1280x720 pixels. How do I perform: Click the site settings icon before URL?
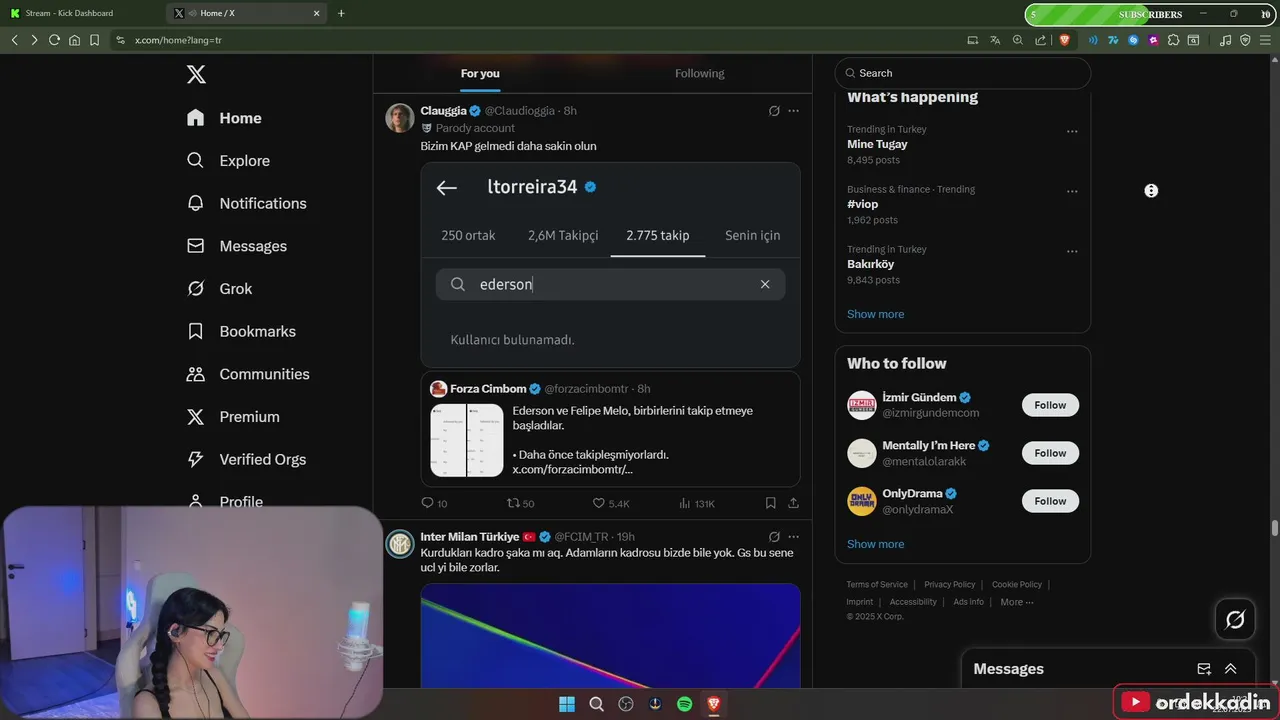coord(120,40)
